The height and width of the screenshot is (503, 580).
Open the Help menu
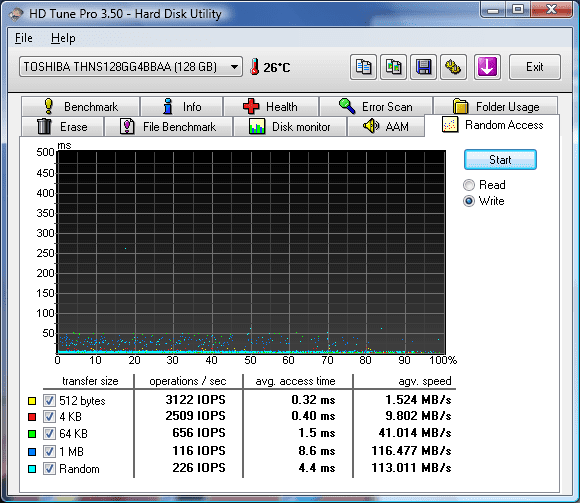click(x=63, y=38)
